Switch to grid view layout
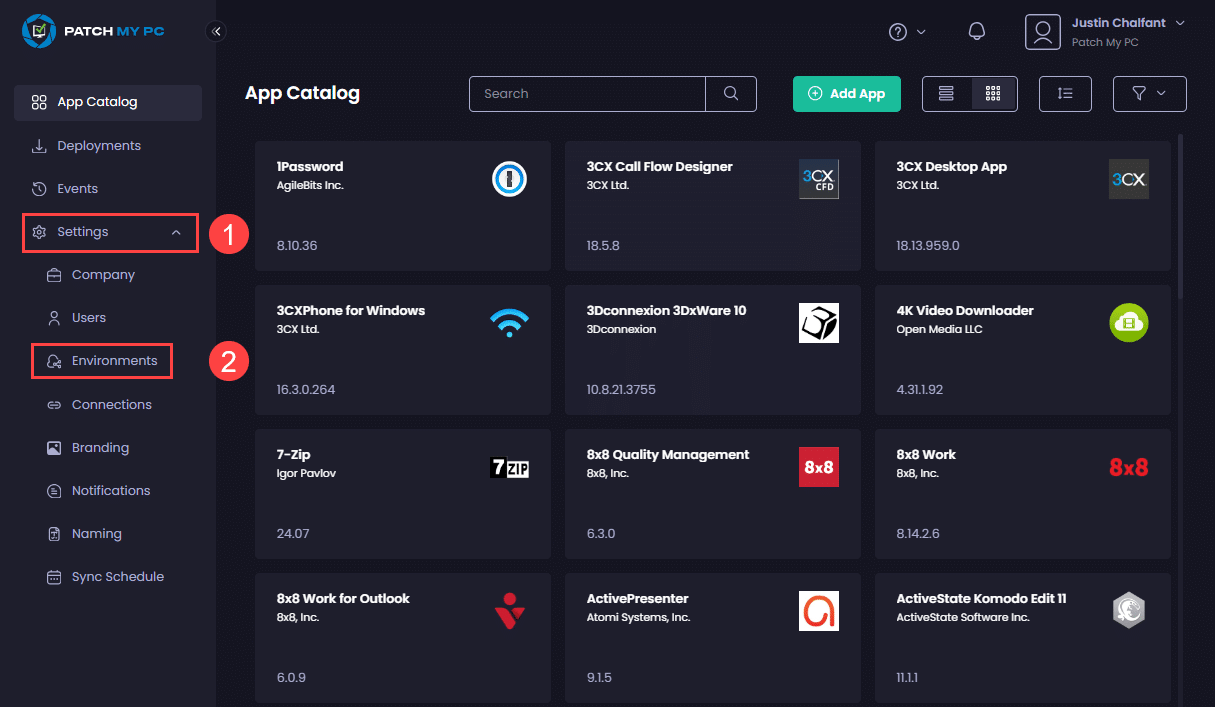 tap(993, 94)
